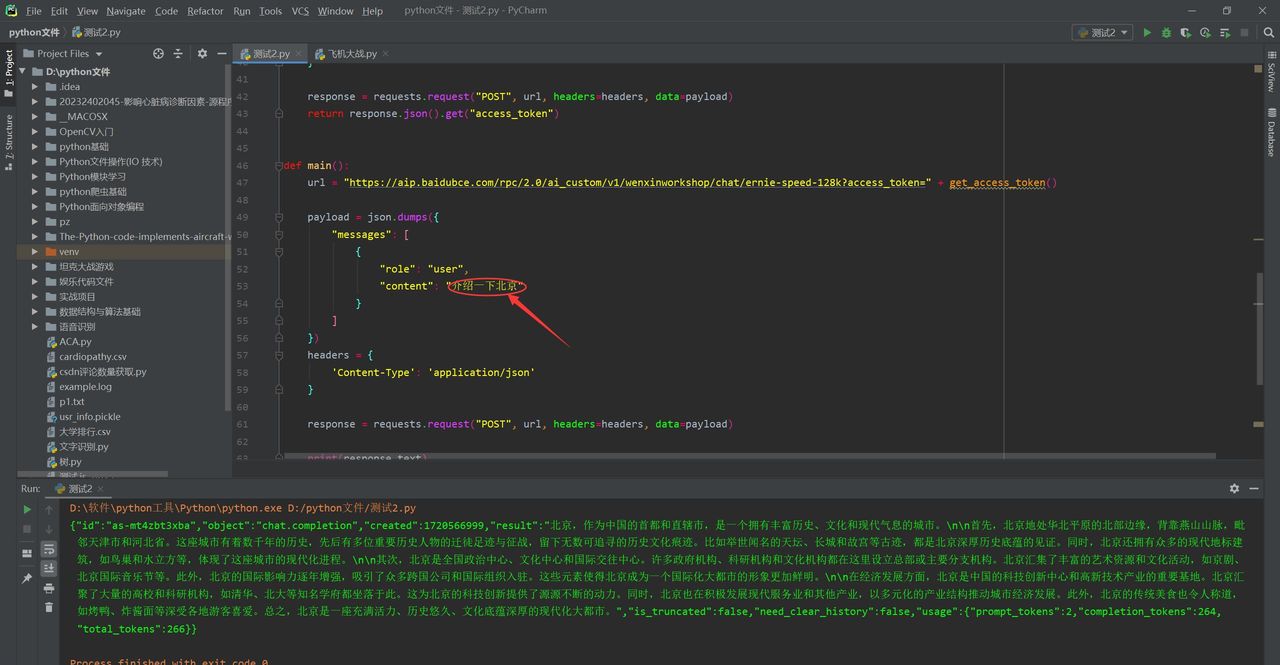
Task: Open the 测试2 run configuration dropdown
Action: 1102,33
